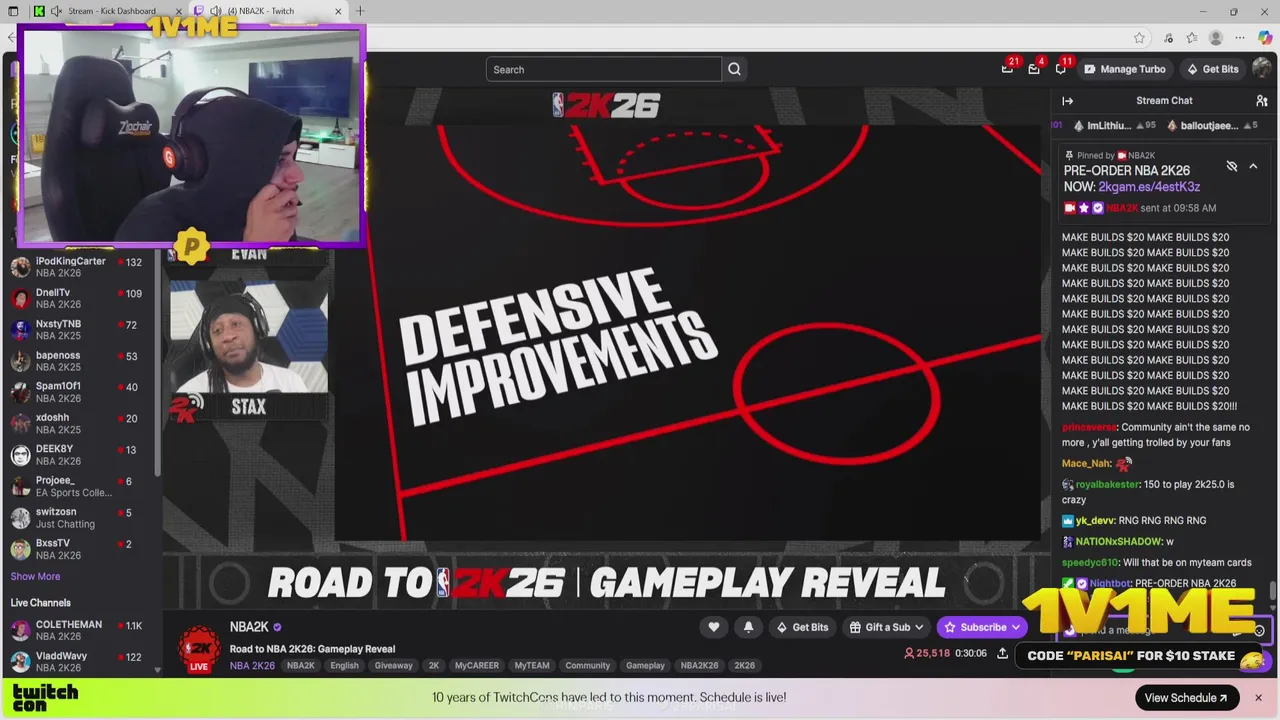This screenshot has width=1280, height=720.
Task: Open browser settings and more menu
Action: (x=1241, y=38)
